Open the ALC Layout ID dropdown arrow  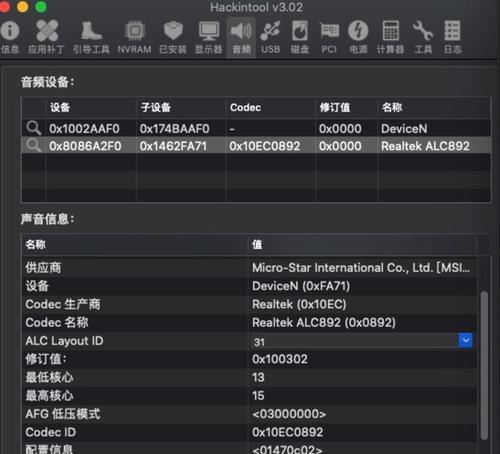[x=465, y=341]
